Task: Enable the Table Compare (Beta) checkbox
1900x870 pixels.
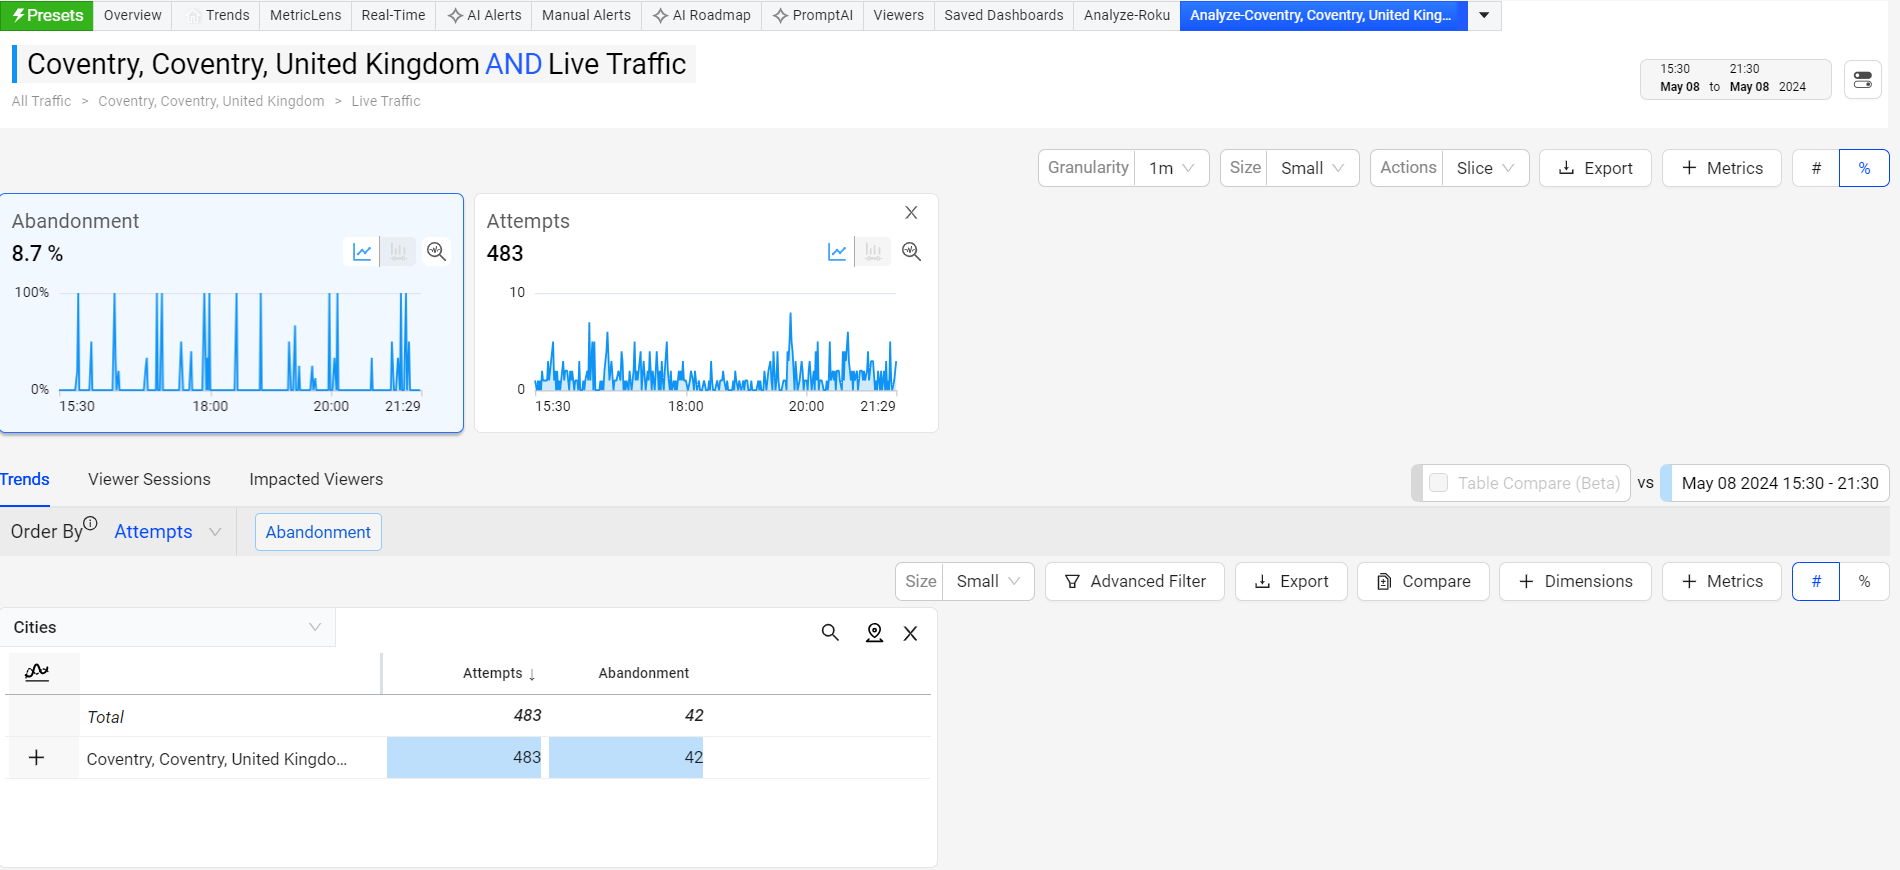Action: tap(1439, 483)
